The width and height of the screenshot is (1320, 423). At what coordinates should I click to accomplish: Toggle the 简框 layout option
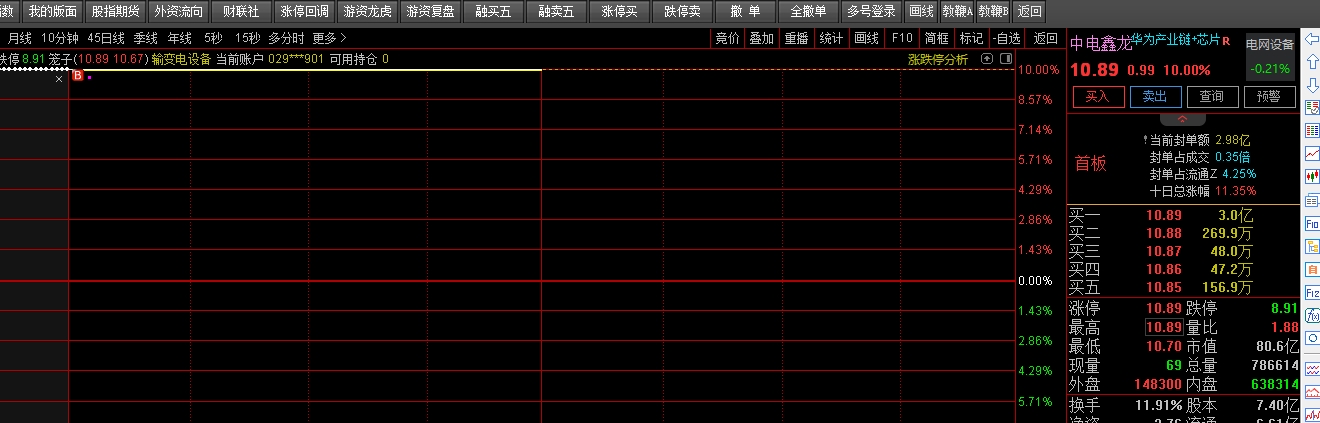pos(937,38)
